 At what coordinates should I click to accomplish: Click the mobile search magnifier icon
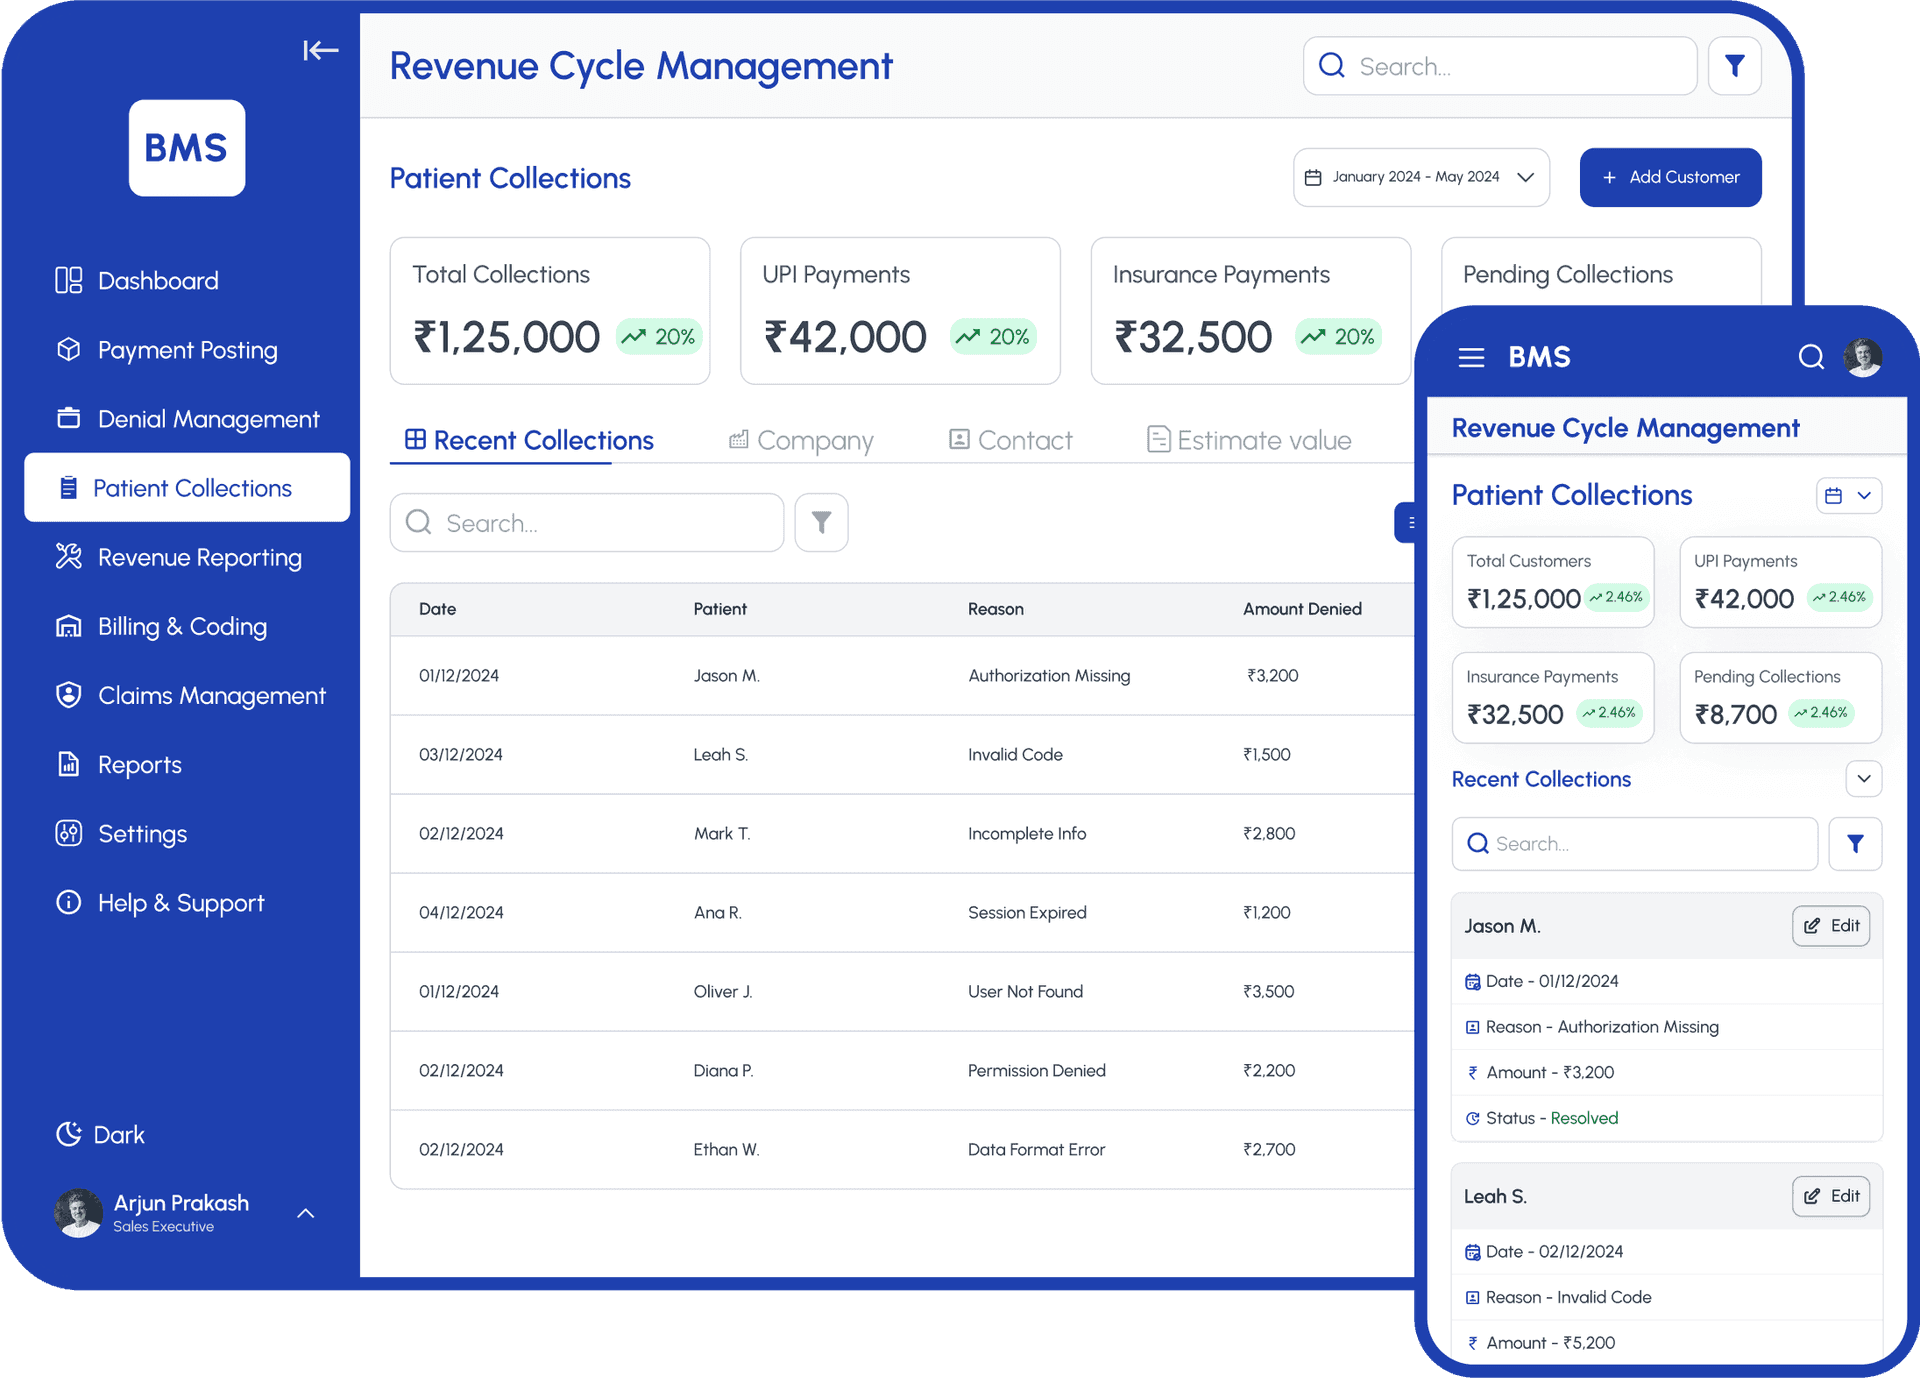point(1811,357)
